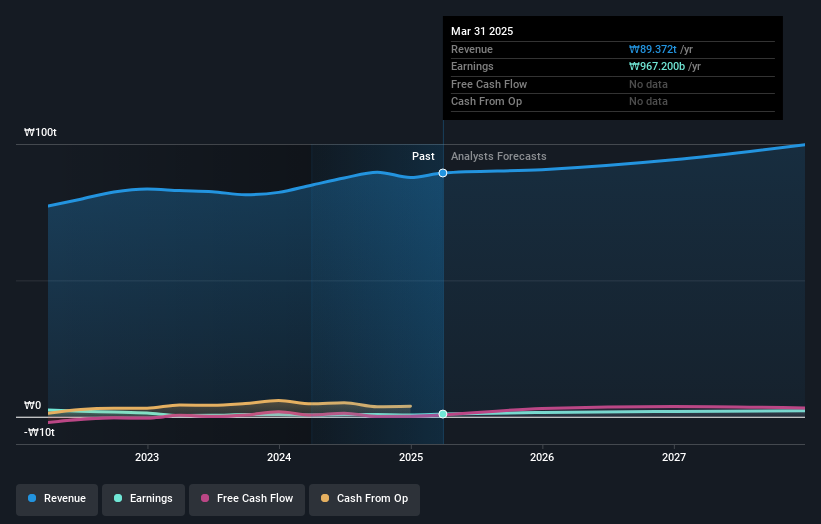The height and width of the screenshot is (524, 821).
Task: Click the ₩100t y-axis label
Action: (x=40, y=132)
